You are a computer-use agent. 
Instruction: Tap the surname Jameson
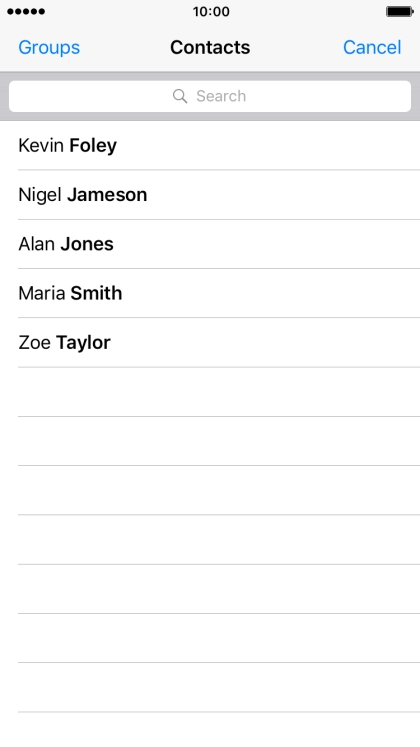click(107, 195)
